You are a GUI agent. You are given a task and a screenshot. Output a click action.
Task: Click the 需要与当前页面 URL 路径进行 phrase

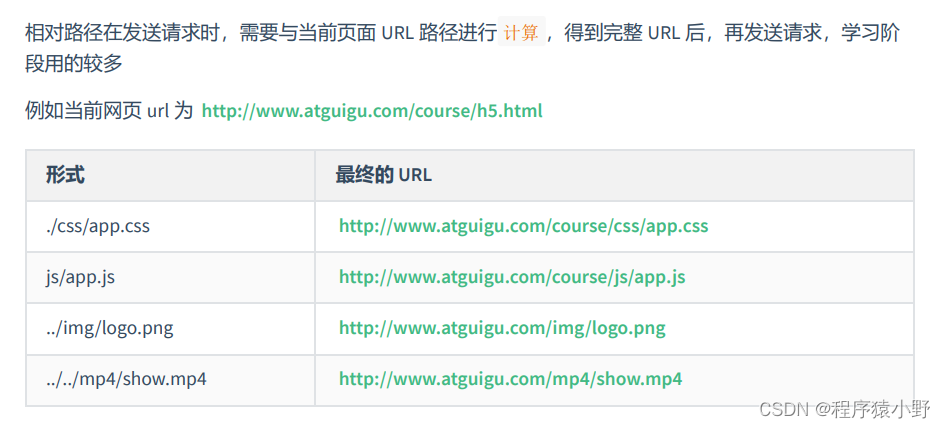pos(368,33)
